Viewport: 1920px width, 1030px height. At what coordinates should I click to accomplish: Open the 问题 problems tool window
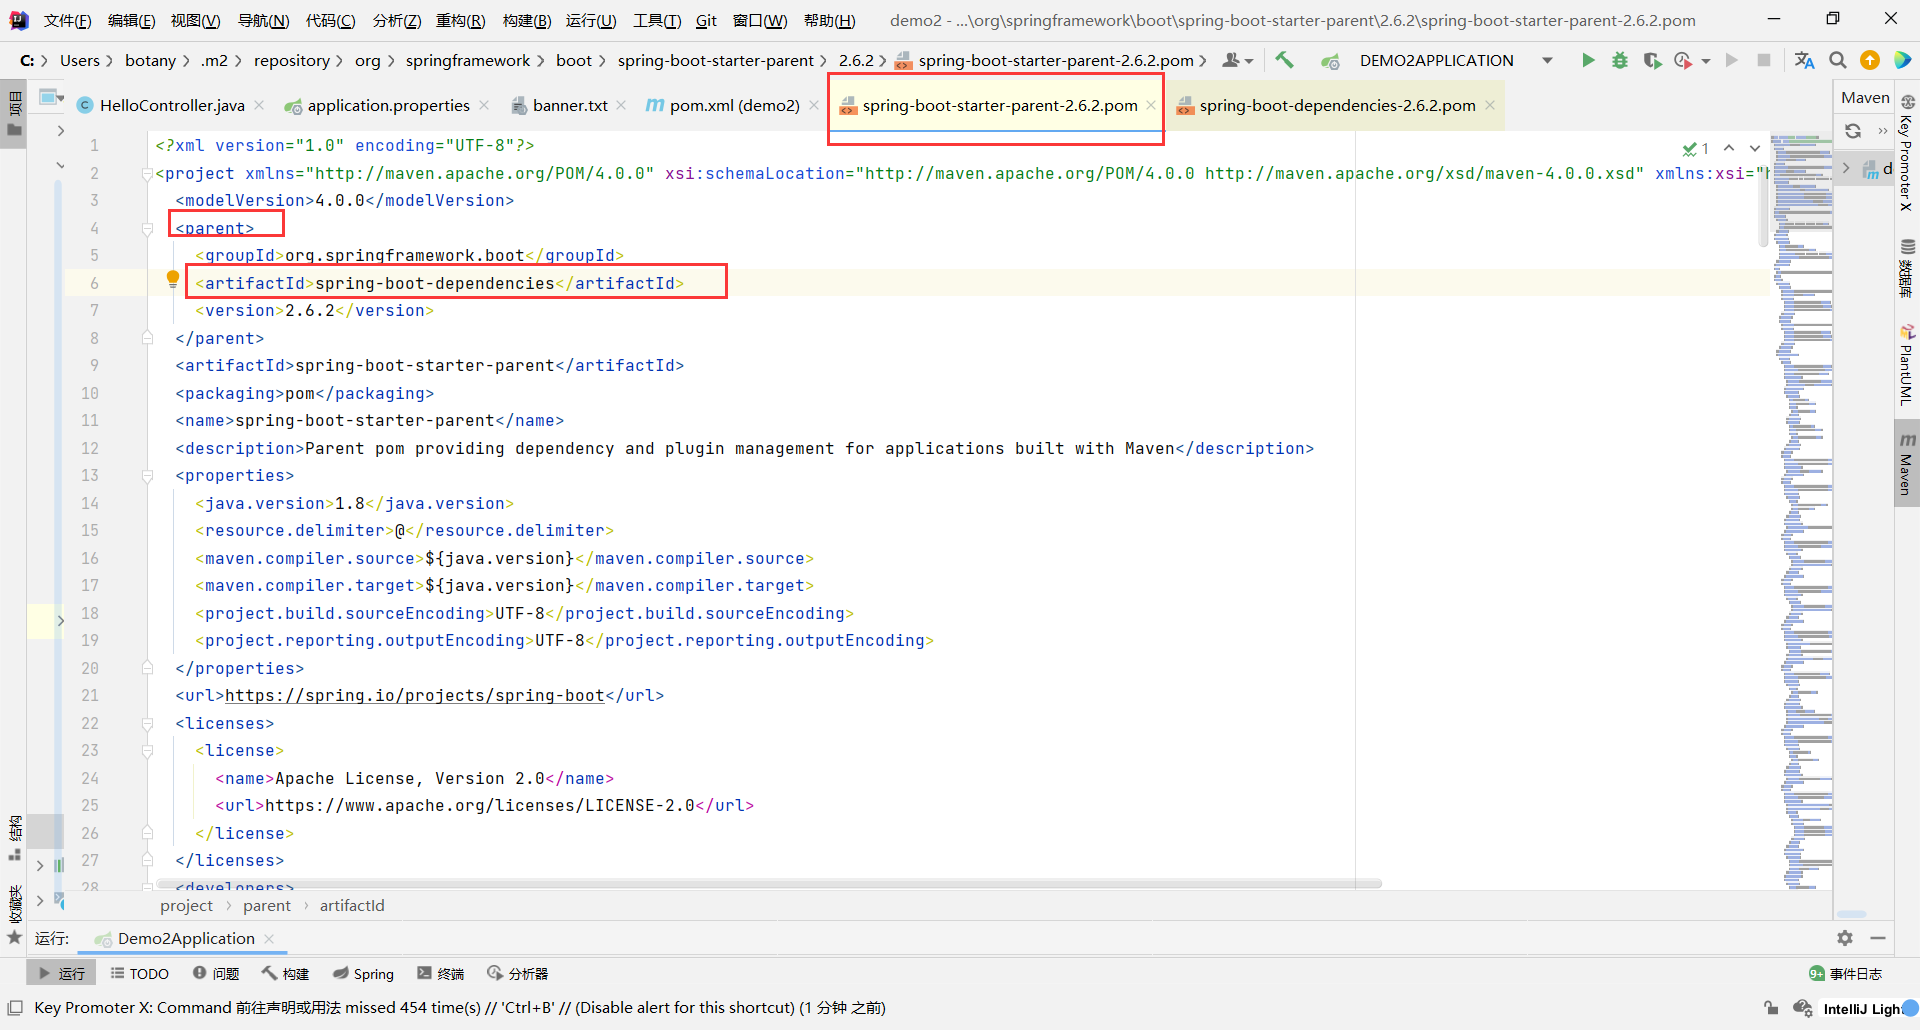[216, 973]
